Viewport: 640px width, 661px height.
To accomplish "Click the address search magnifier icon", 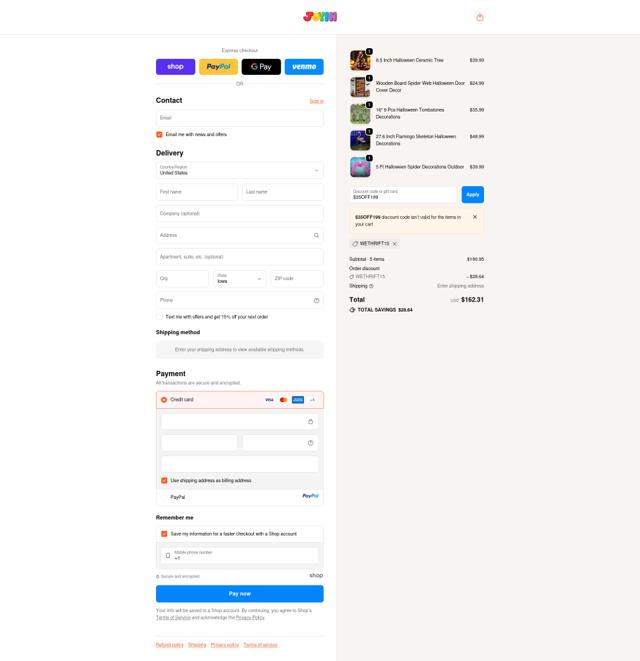I will [316, 235].
